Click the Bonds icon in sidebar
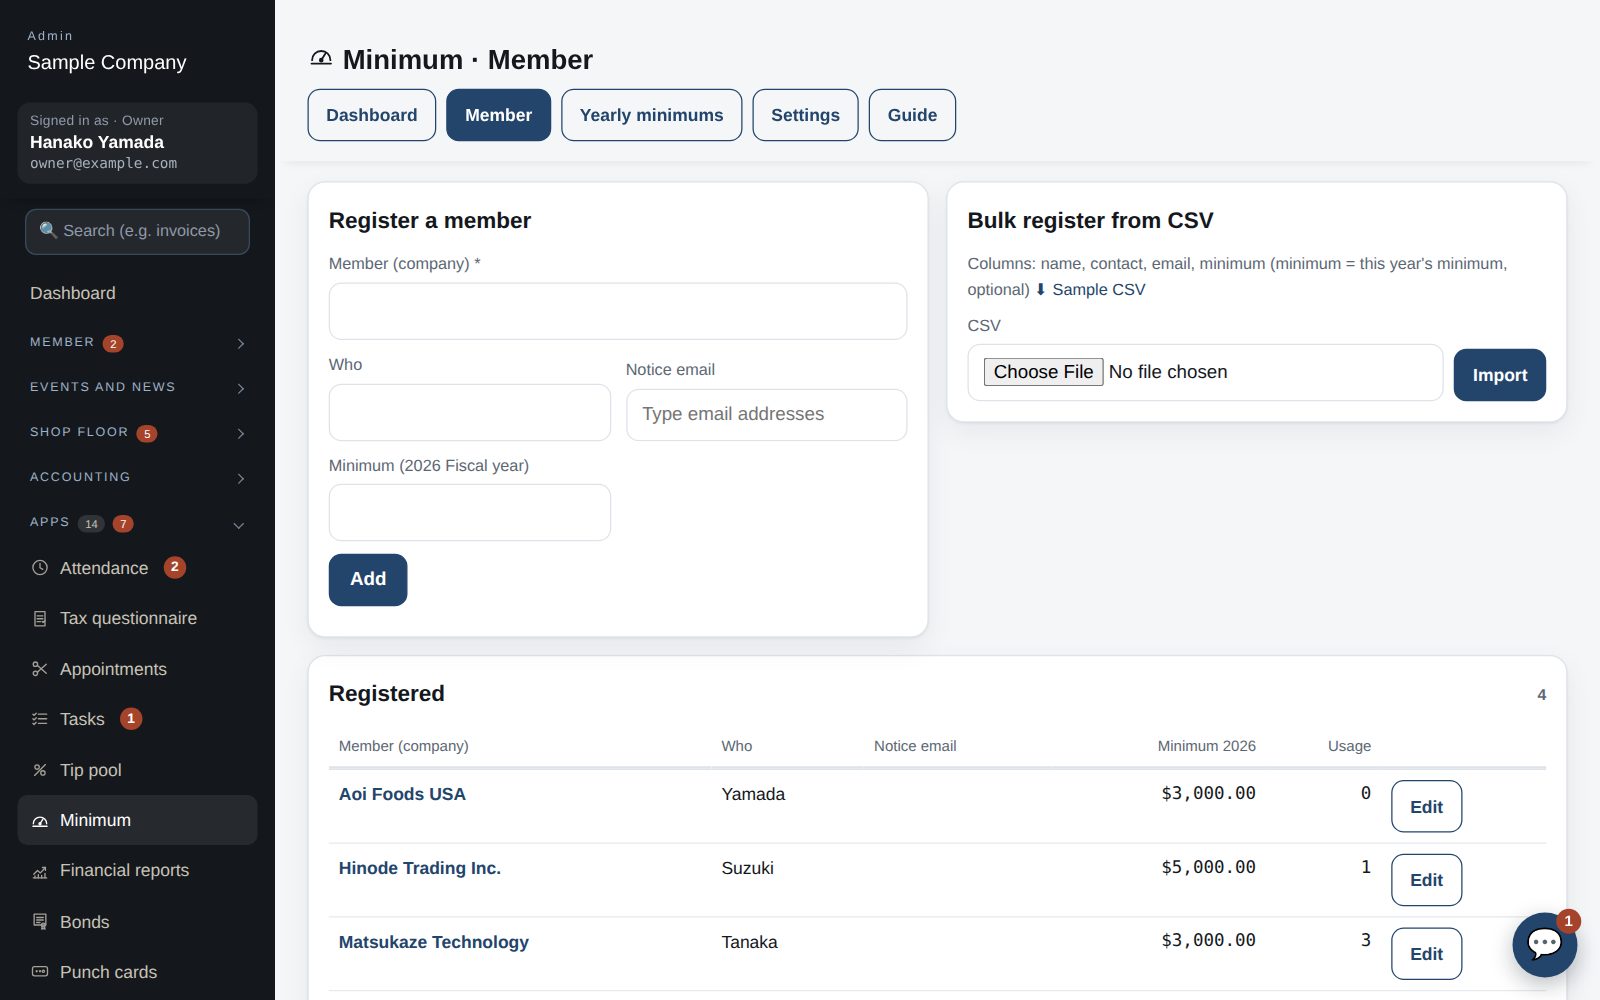This screenshot has width=1600, height=1000. pyautogui.click(x=40, y=922)
